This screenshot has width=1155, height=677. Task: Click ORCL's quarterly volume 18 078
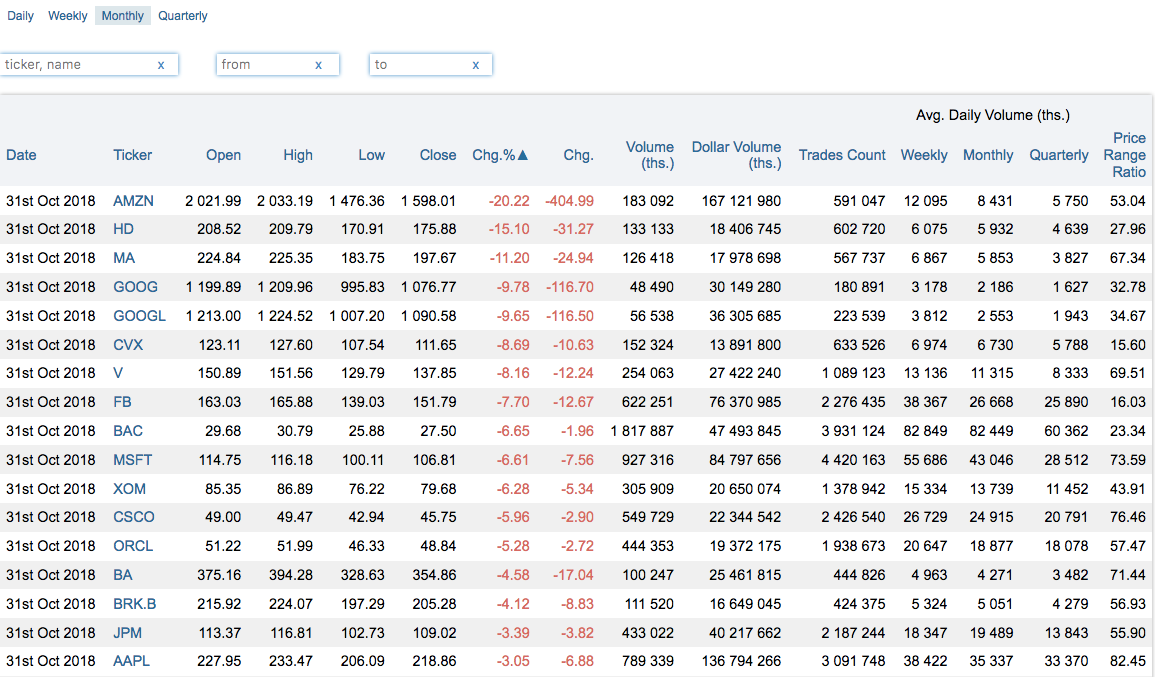[1067, 546]
